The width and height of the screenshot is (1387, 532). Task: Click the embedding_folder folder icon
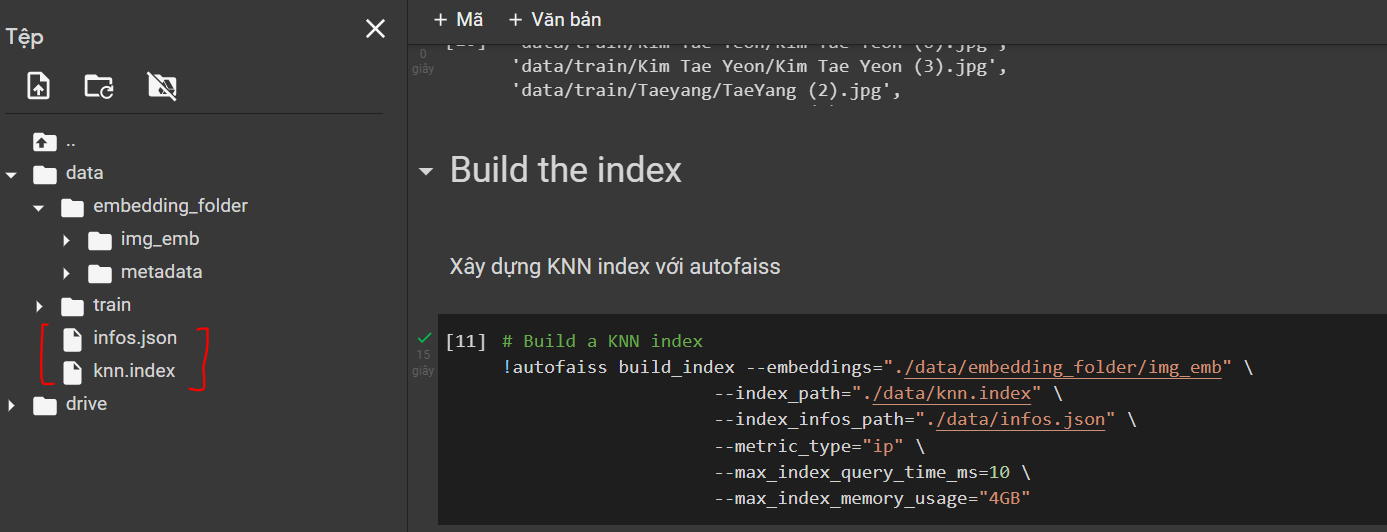coord(72,207)
